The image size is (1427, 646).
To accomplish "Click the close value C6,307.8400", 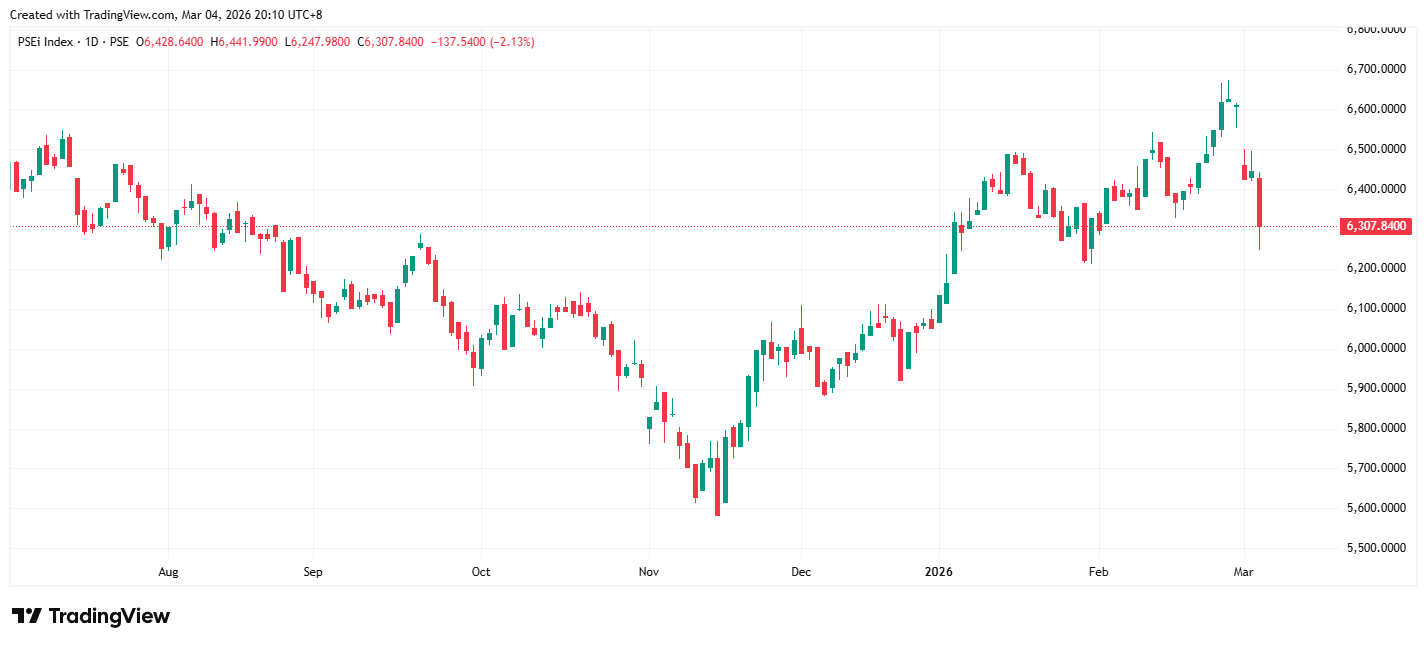I will tap(394, 42).
